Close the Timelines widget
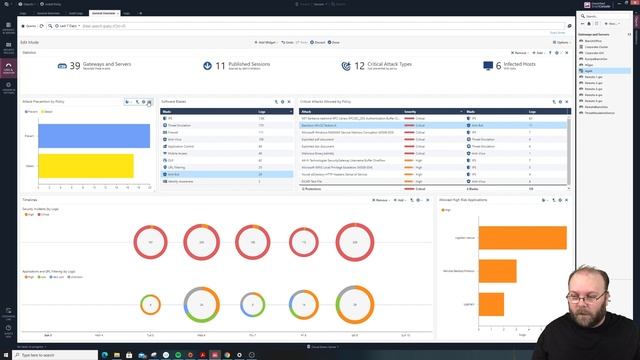640x360 pixels. click(428, 200)
